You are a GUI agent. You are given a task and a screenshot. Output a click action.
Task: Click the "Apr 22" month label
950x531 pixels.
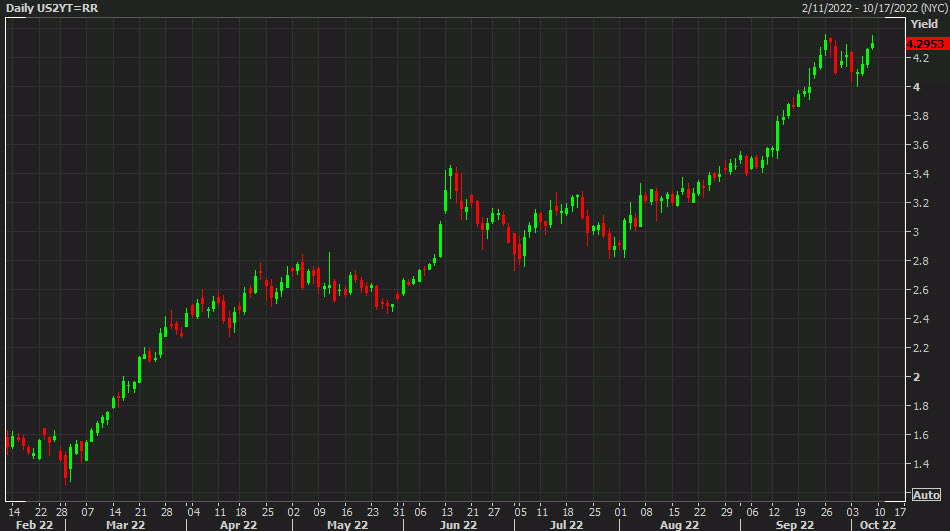click(x=238, y=525)
